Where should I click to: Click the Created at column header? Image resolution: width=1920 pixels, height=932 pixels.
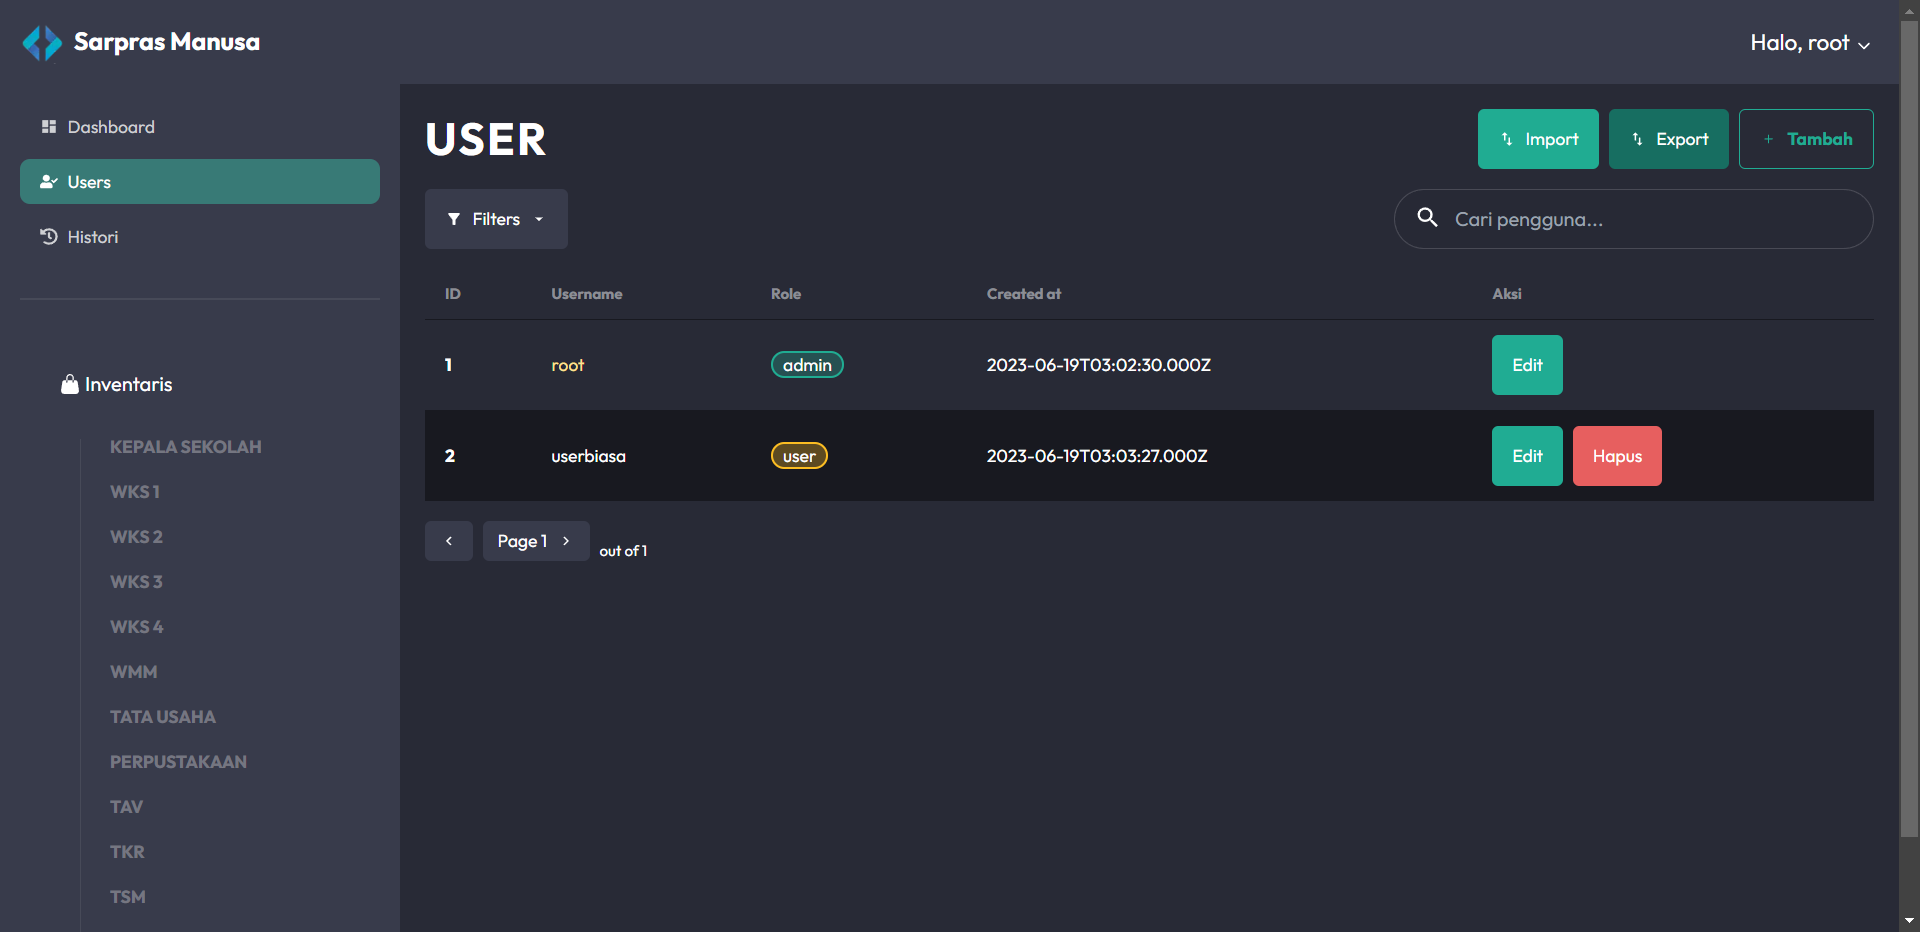tap(1024, 294)
